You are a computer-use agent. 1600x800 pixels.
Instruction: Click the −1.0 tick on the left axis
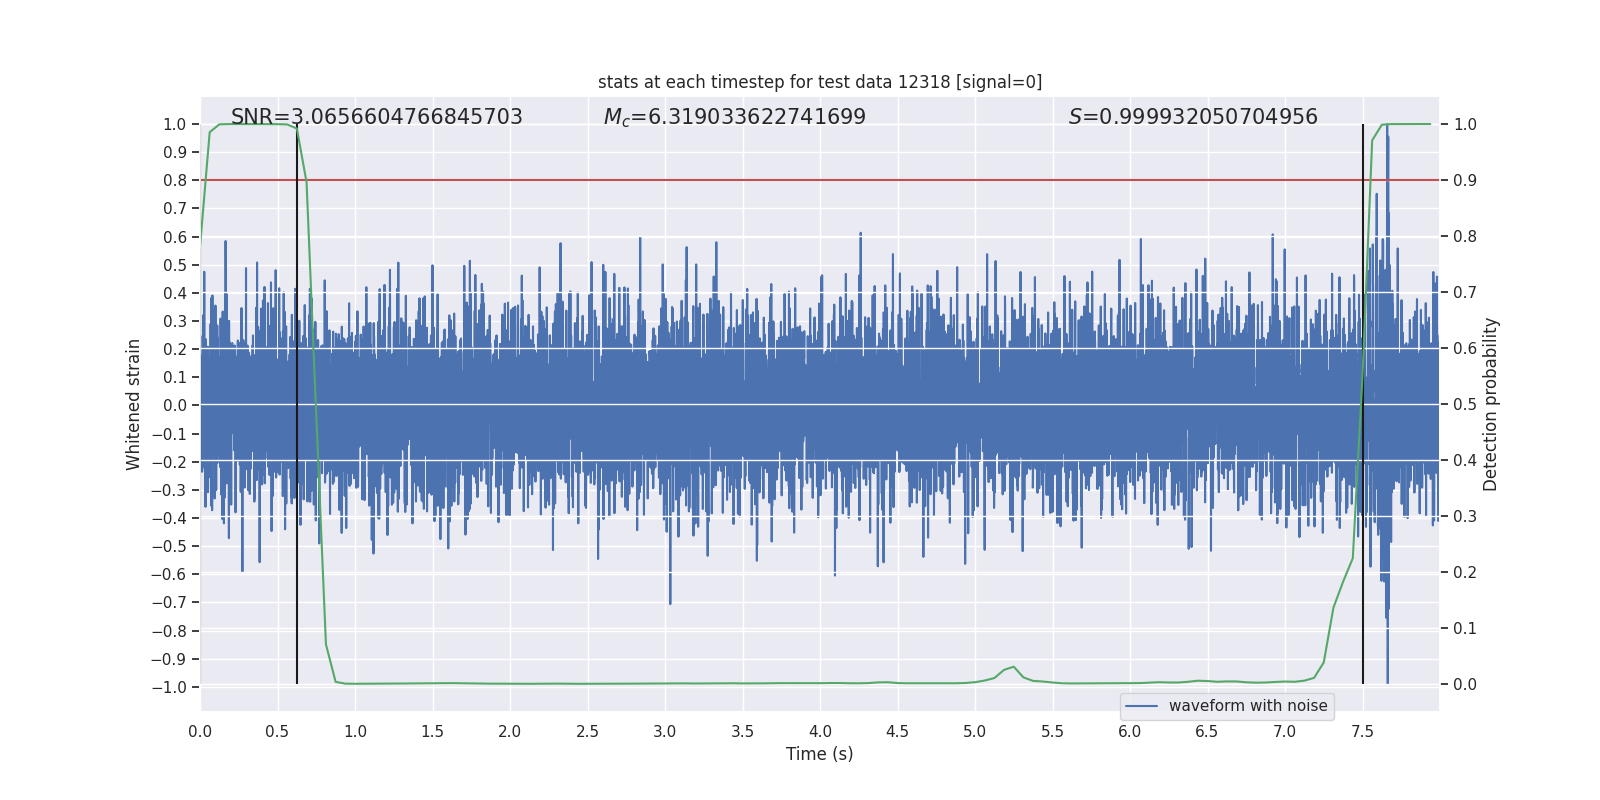coord(168,687)
